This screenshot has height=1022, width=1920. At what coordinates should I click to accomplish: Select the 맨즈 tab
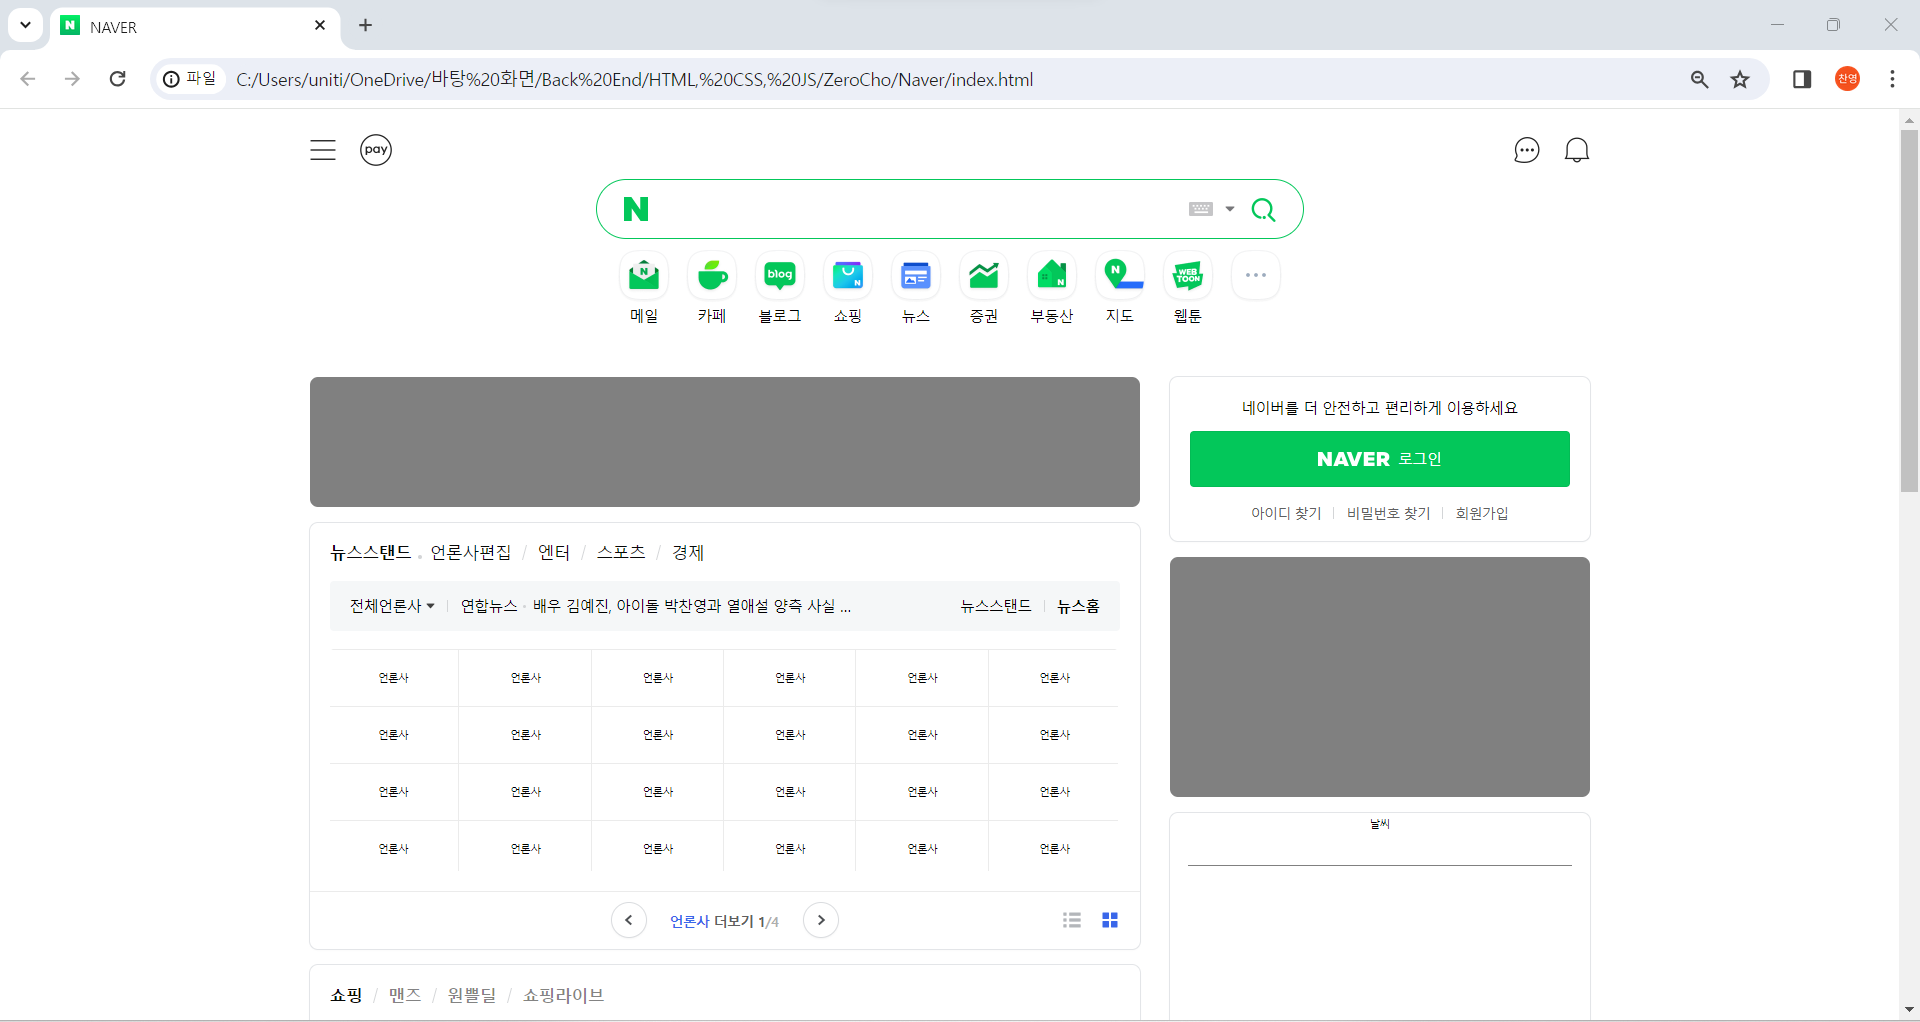(x=405, y=995)
